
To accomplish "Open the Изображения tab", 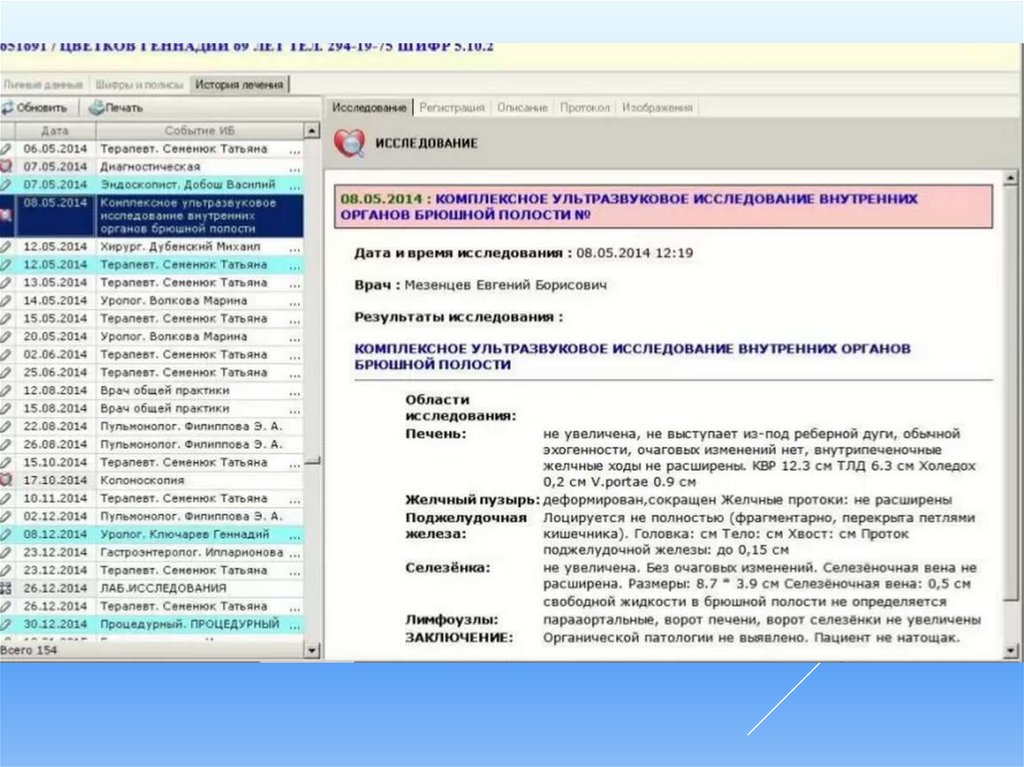I will (x=657, y=107).
